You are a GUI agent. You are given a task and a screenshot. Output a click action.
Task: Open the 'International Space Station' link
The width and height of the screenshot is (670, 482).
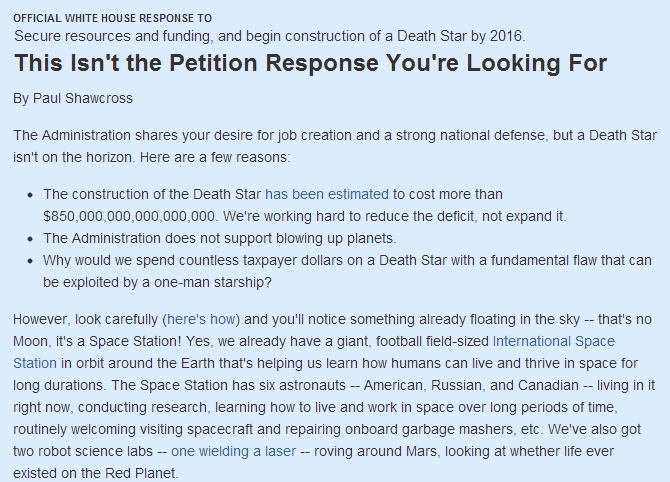pyautogui.click(x=553, y=341)
